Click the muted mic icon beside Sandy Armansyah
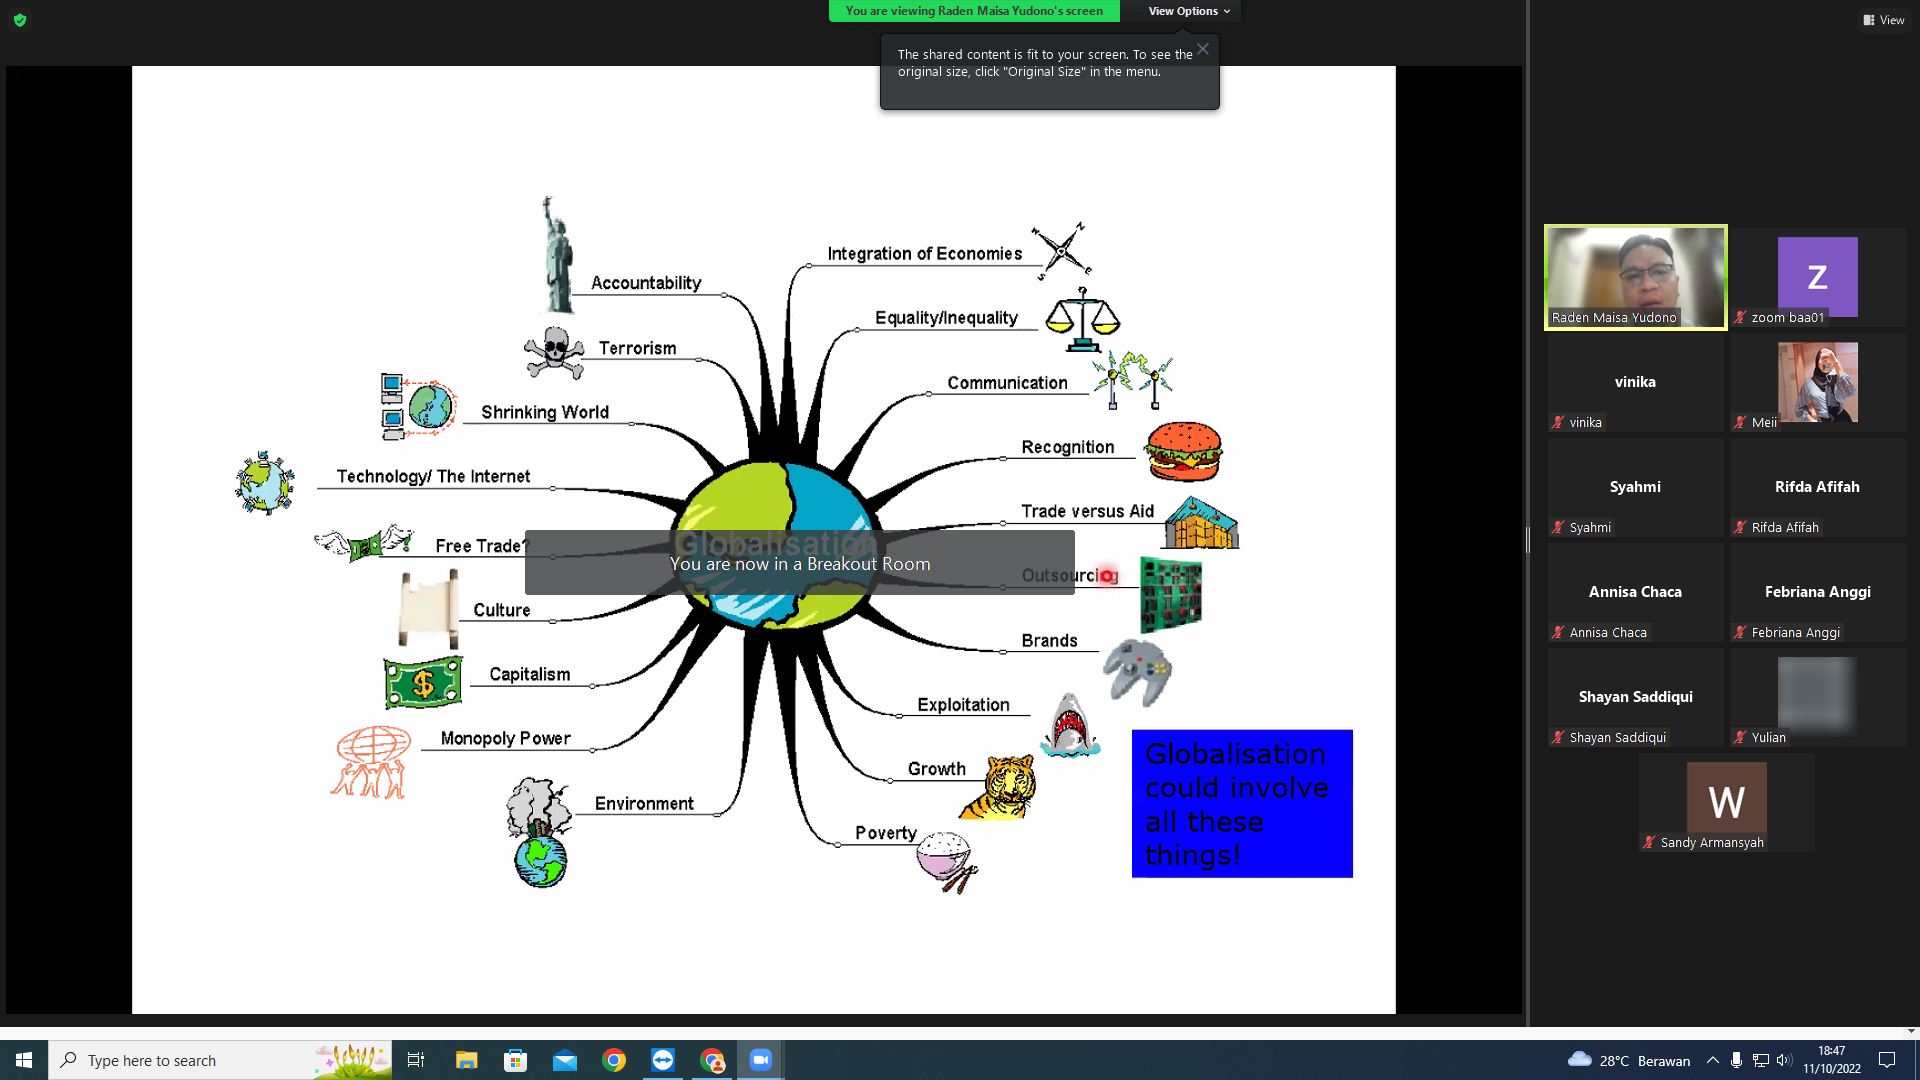The height and width of the screenshot is (1080, 1920). click(x=1650, y=843)
